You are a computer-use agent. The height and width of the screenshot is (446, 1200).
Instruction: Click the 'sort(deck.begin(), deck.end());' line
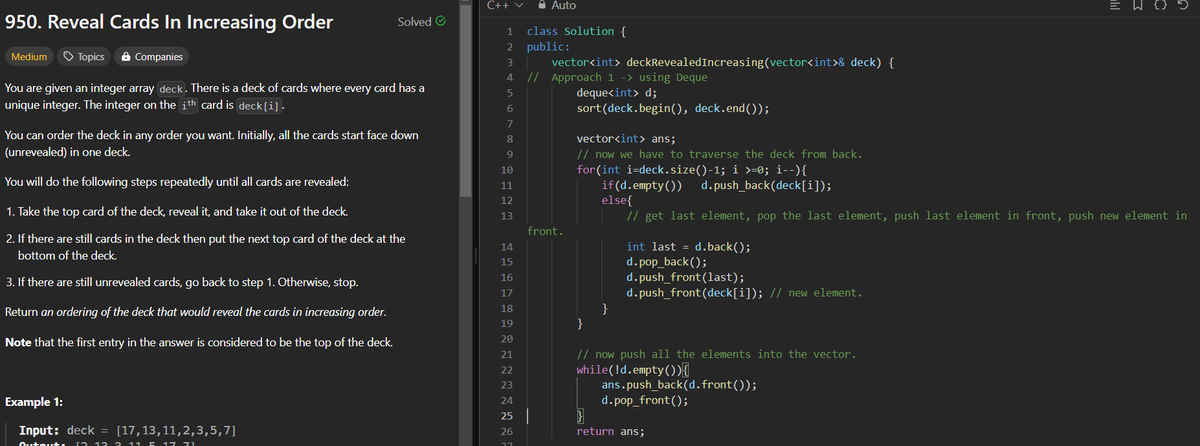pyautogui.click(x=673, y=108)
